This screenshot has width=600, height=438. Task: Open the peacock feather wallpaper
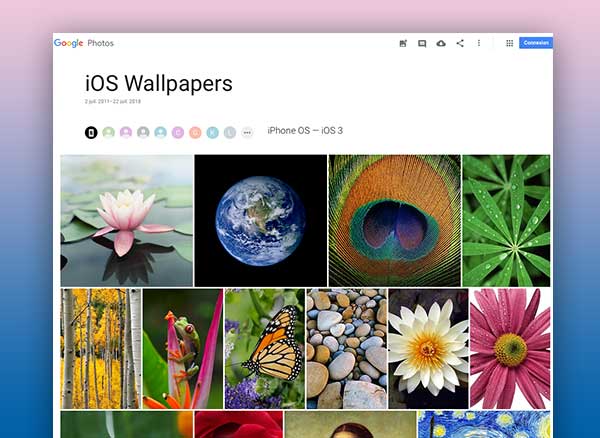pyautogui.click(x=395, y=221)
